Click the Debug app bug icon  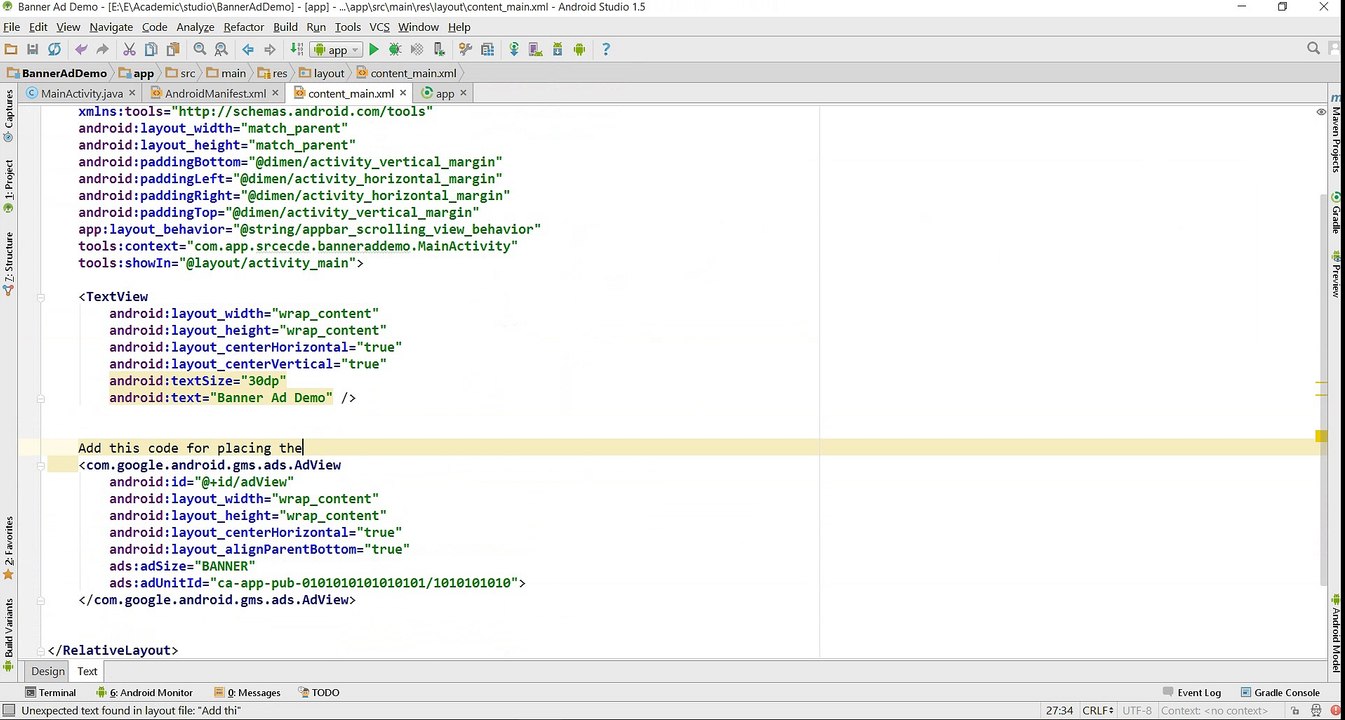click(395, 49)
